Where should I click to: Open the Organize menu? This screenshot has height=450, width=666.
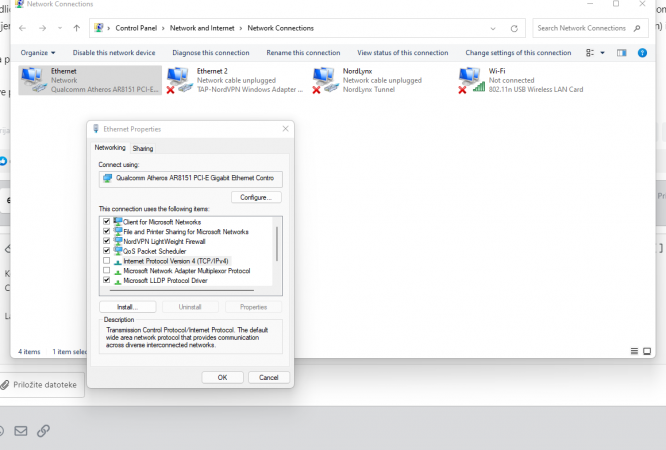tap(38, 53)
